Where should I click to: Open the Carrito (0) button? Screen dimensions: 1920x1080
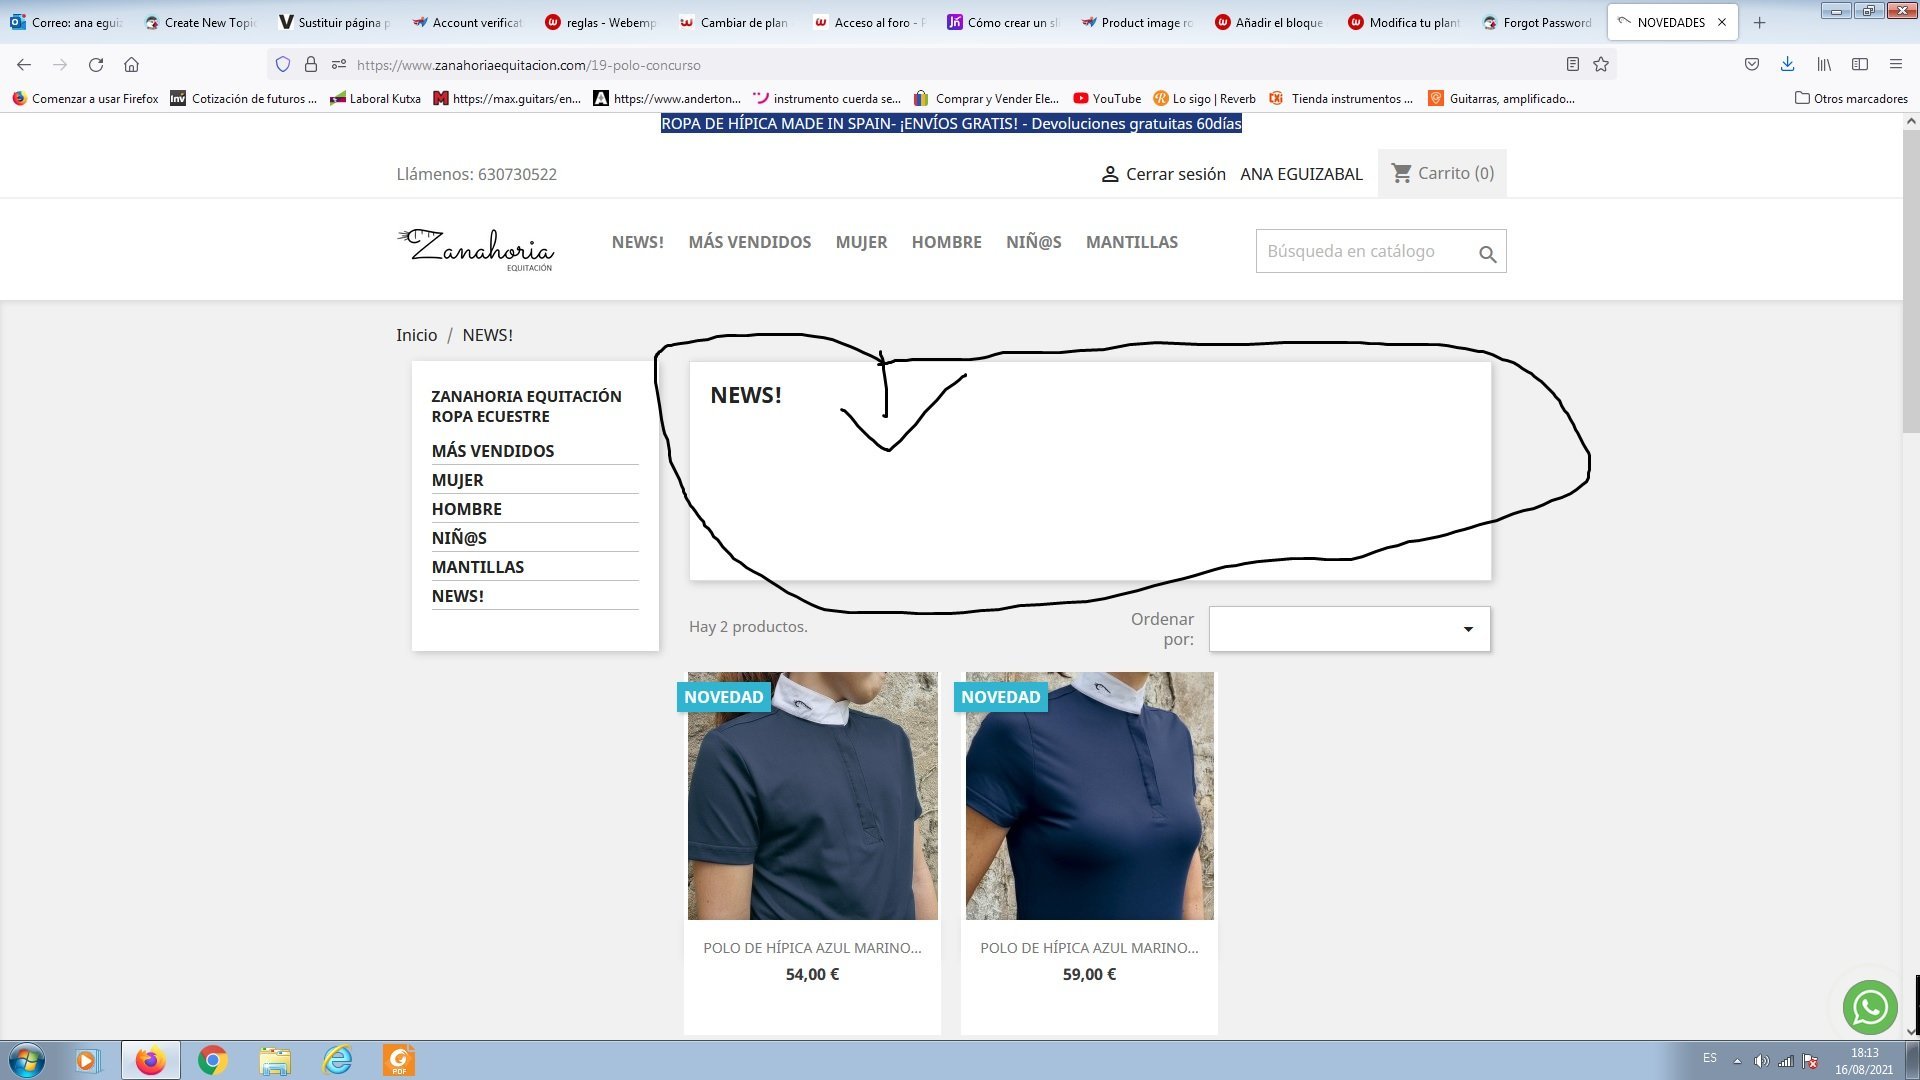(1442, 173)
